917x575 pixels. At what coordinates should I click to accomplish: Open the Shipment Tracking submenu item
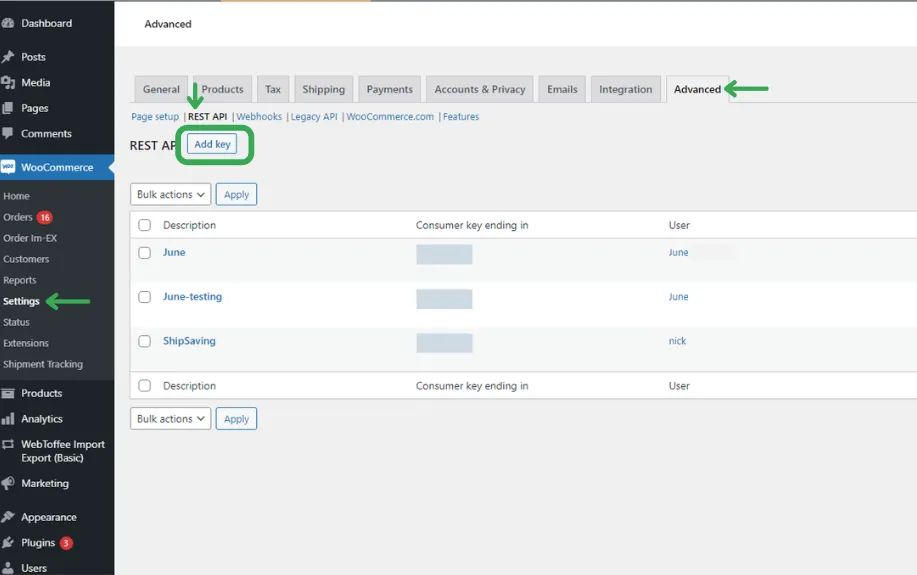pyautogui.click(x=43, y=364)
